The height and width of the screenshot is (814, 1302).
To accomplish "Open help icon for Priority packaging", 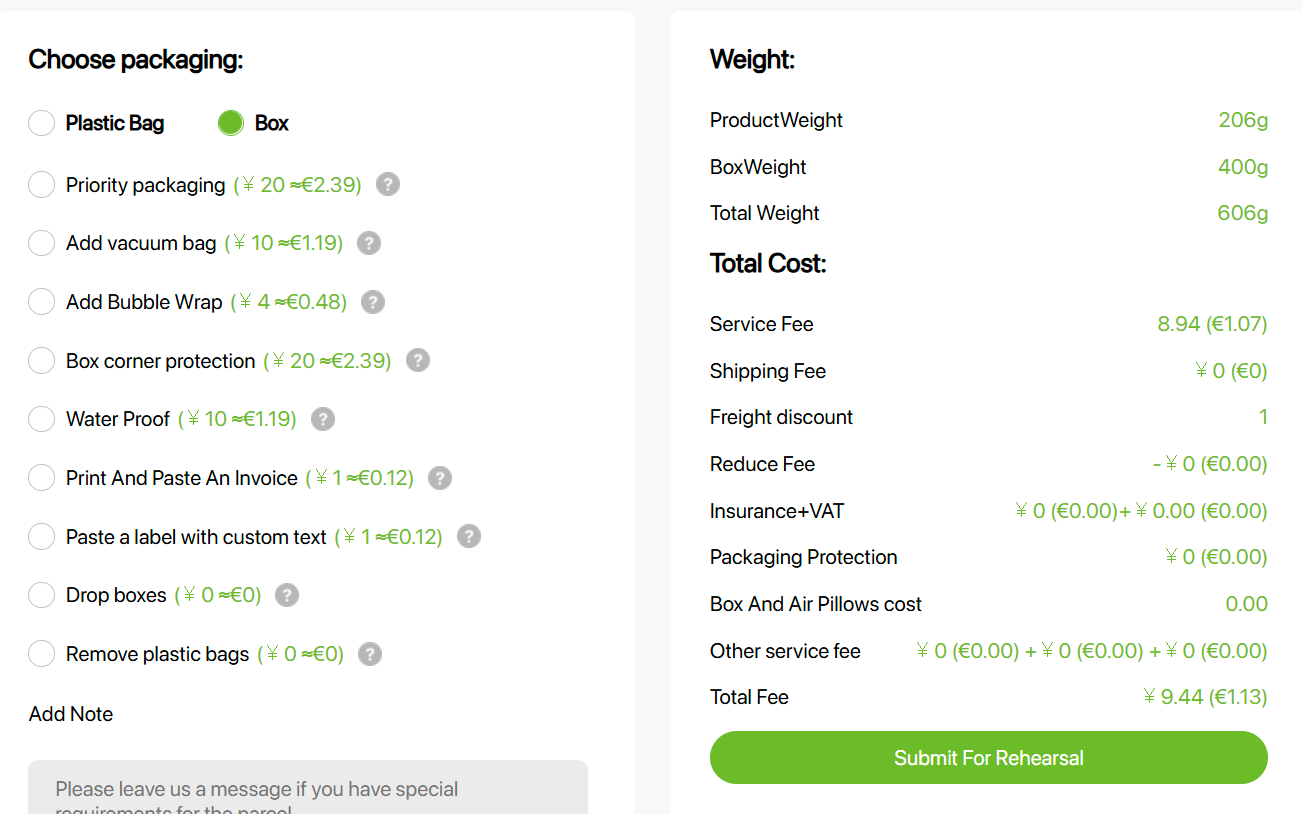I will [388, 185].
